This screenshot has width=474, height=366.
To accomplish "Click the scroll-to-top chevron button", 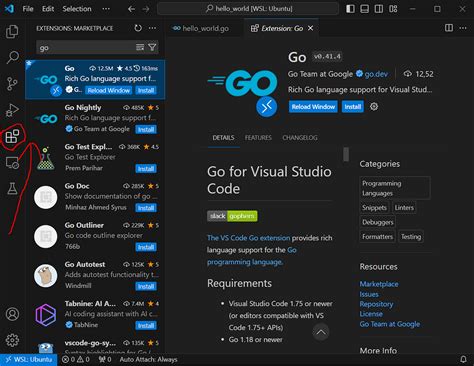I will click(321, 332).
